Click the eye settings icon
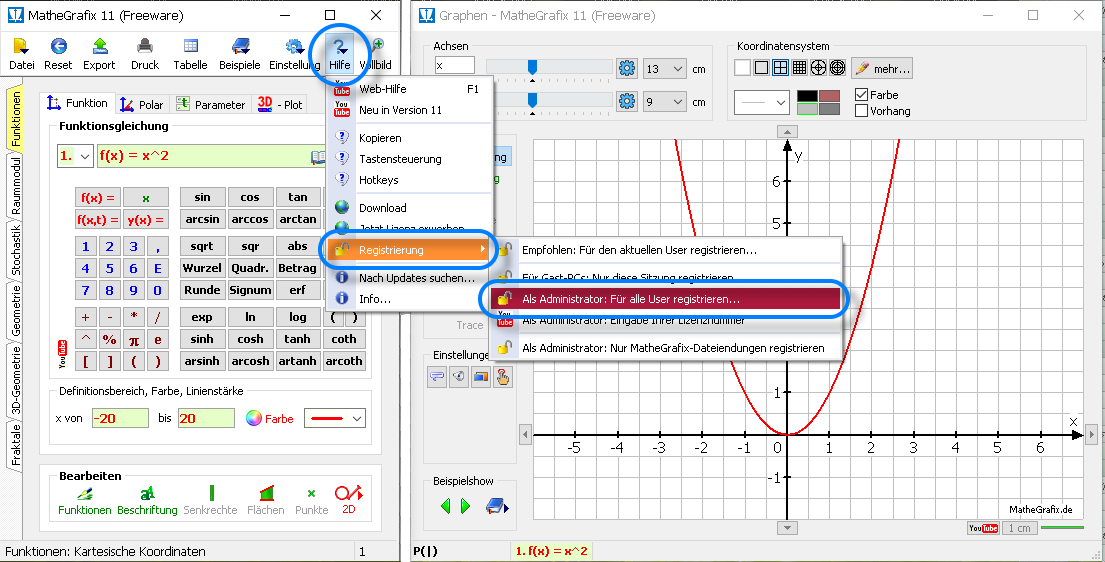 (x=459, y=377)
